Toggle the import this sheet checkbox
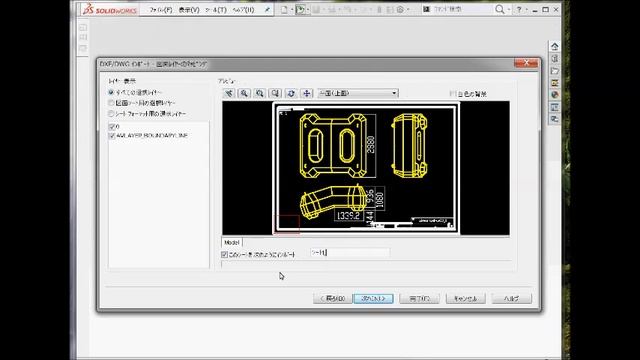Viewport: 640px width, 360px height. (x=224, y=254)
